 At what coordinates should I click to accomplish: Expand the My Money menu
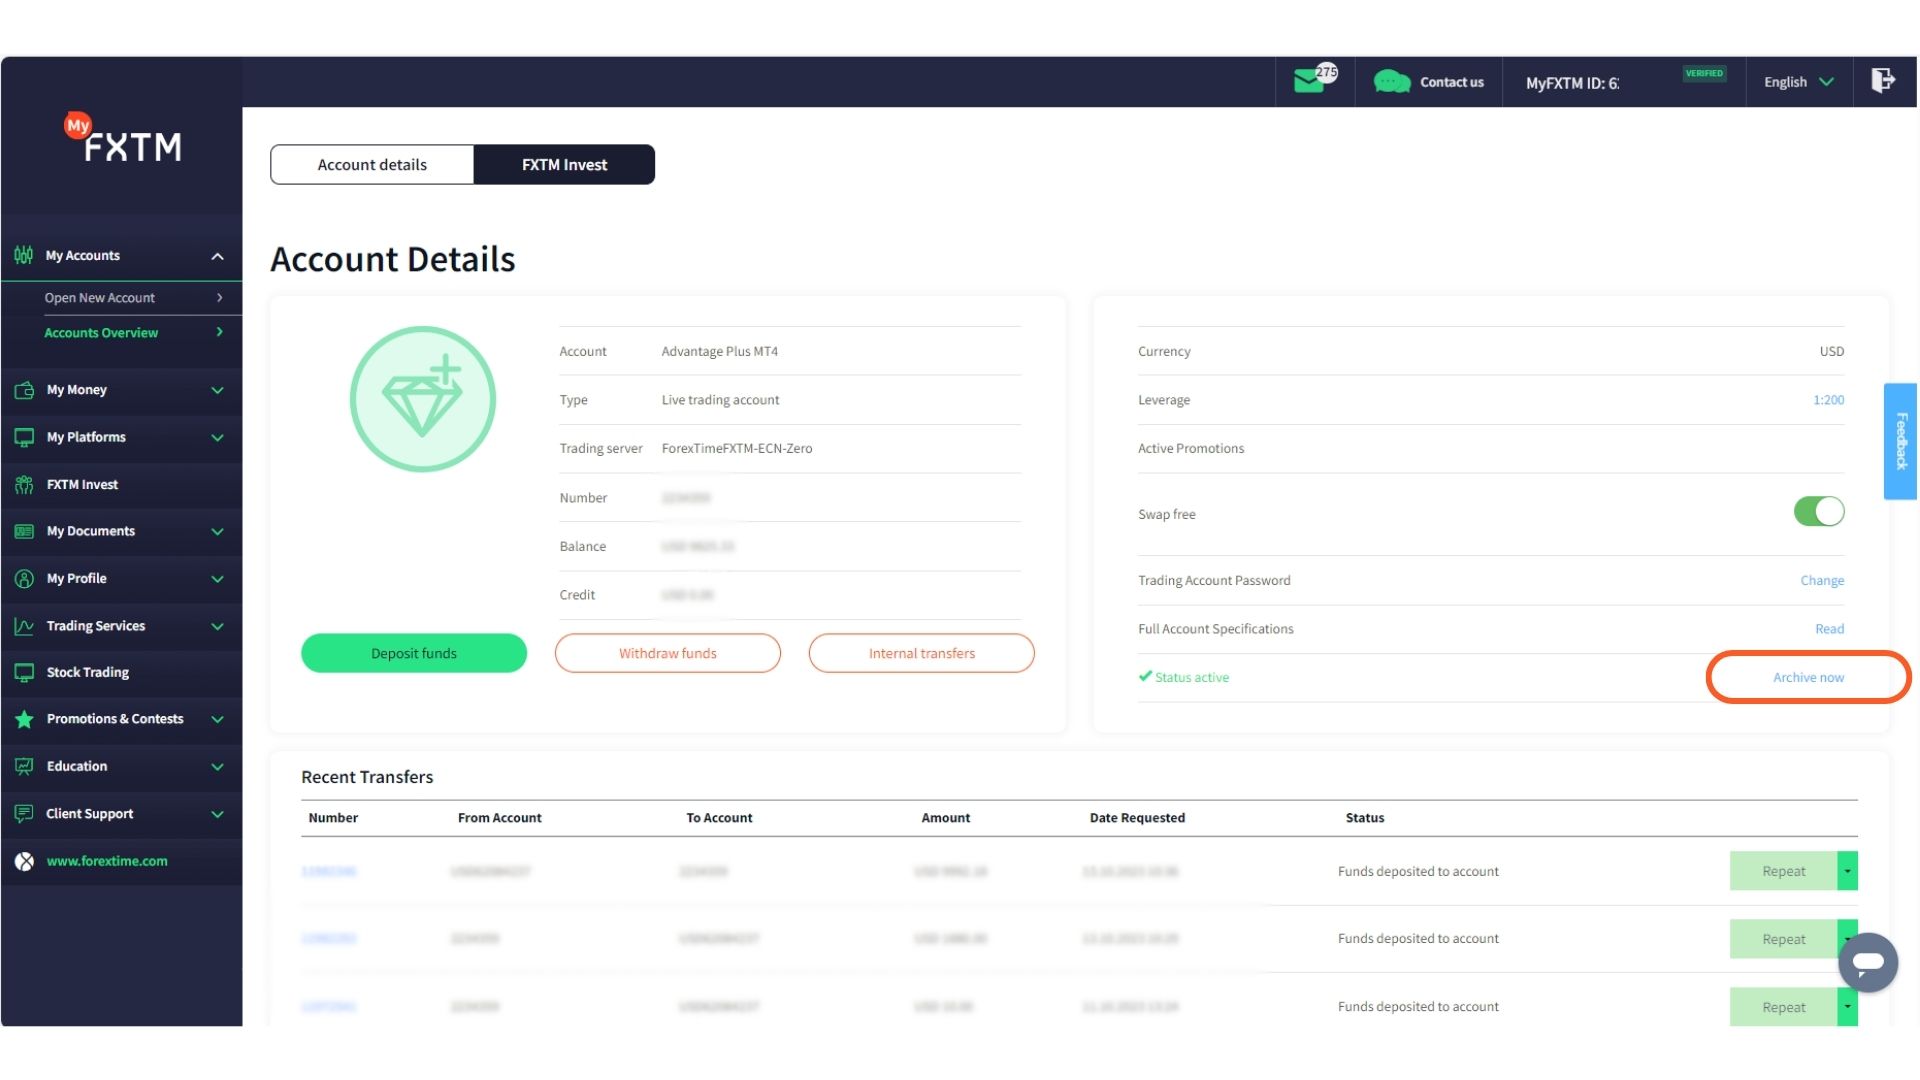(217, 390)
